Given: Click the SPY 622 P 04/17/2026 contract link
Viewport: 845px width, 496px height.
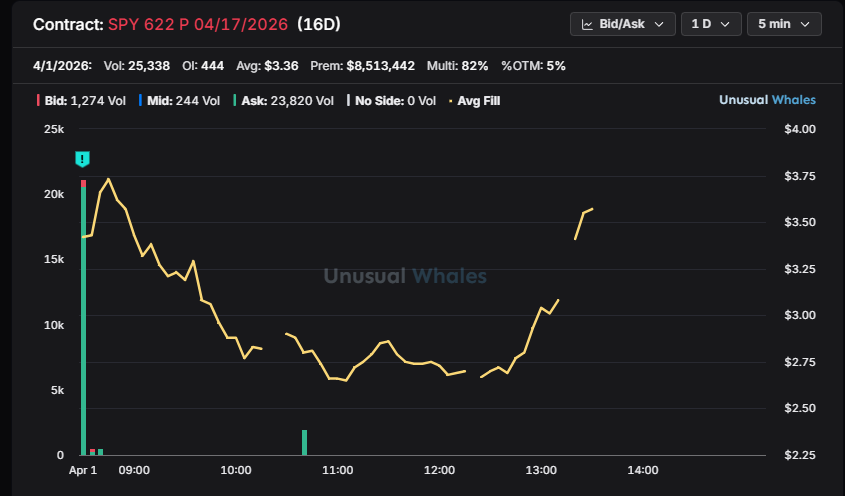Looking at the screenshot, I should pos(198,24).
